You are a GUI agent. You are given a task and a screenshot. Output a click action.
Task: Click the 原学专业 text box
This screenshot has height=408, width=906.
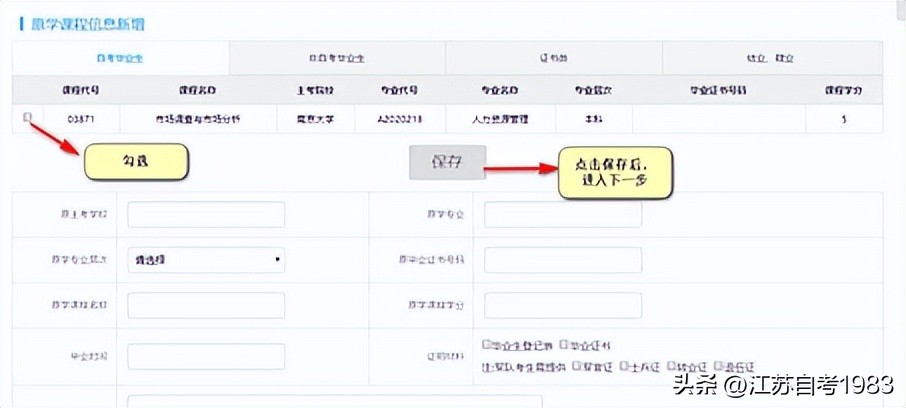563,215
